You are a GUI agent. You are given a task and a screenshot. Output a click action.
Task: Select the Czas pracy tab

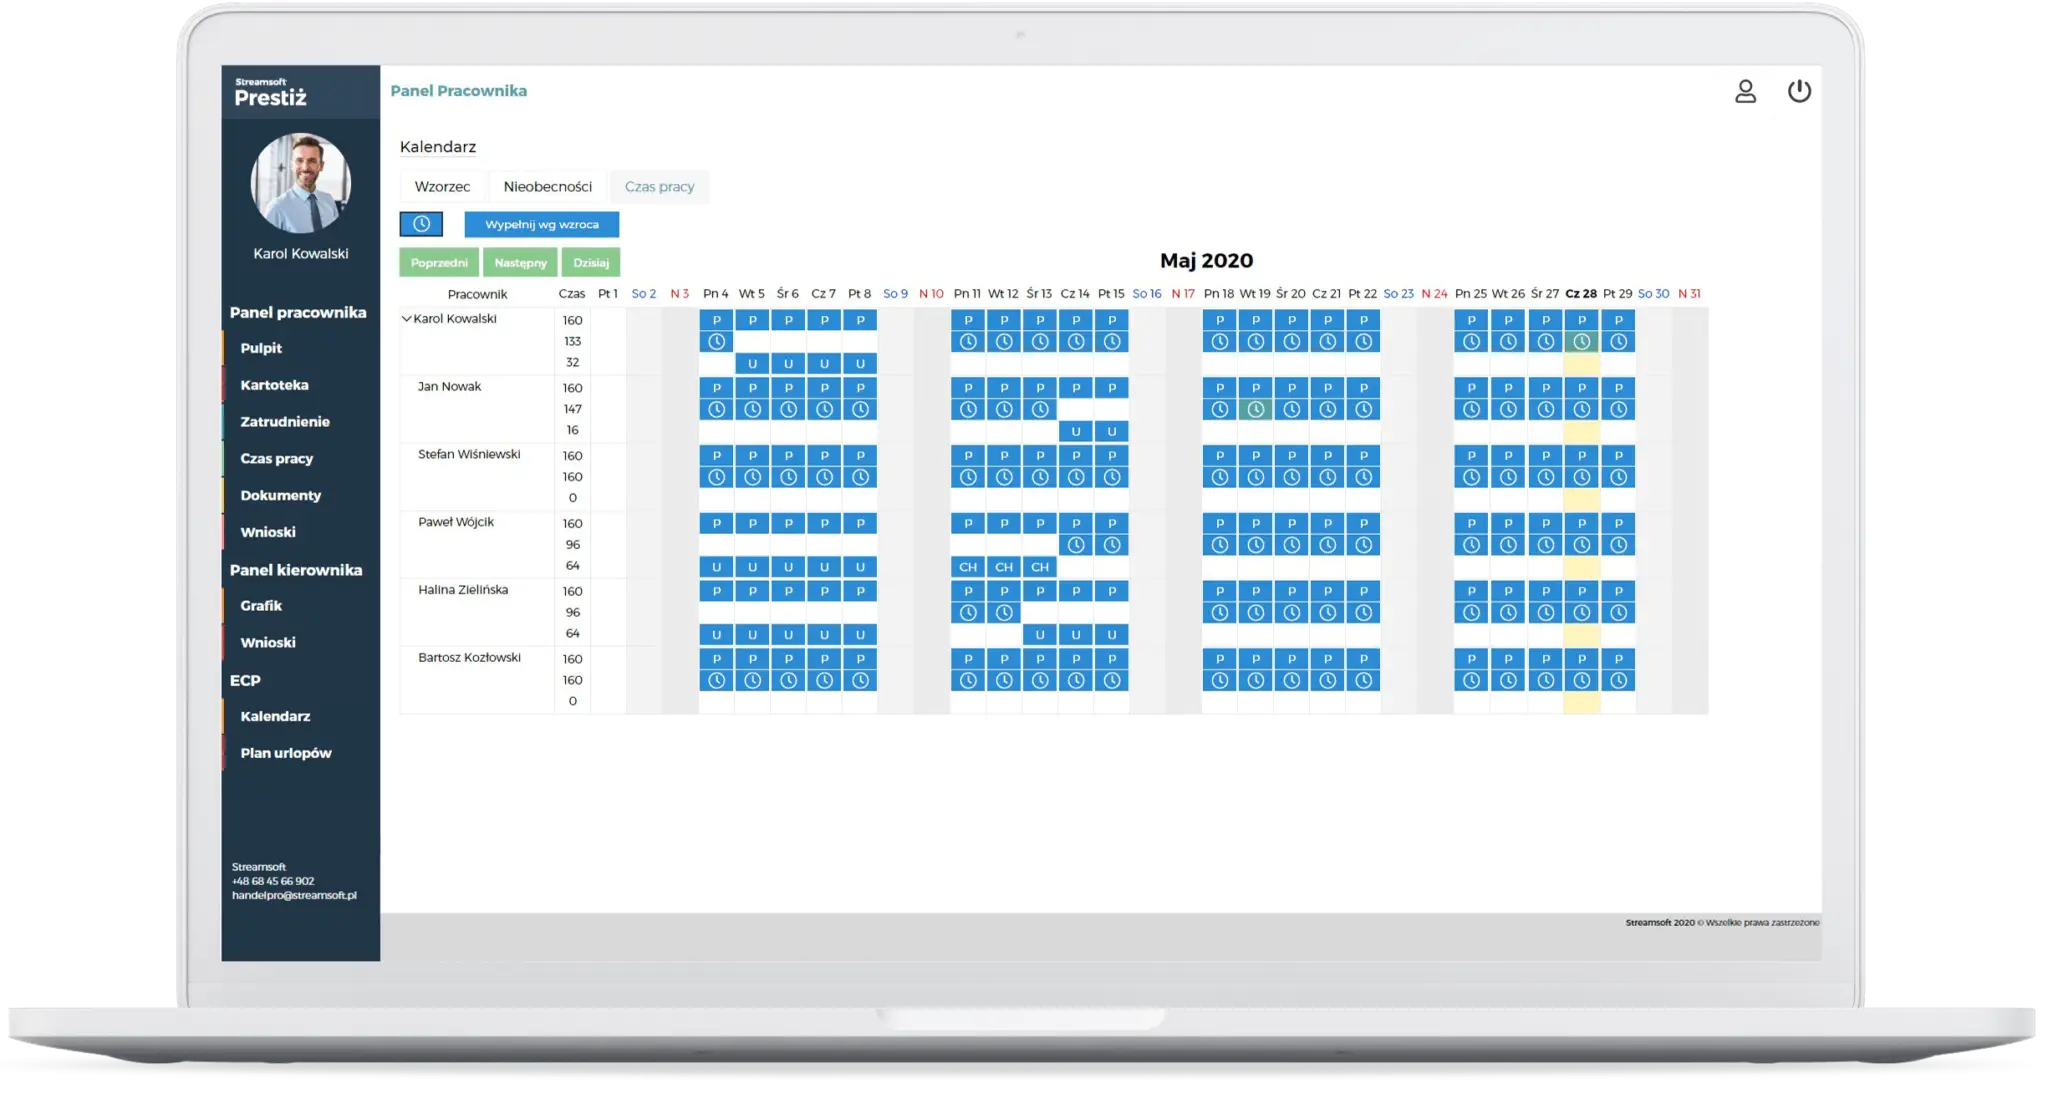pos(659,187)
